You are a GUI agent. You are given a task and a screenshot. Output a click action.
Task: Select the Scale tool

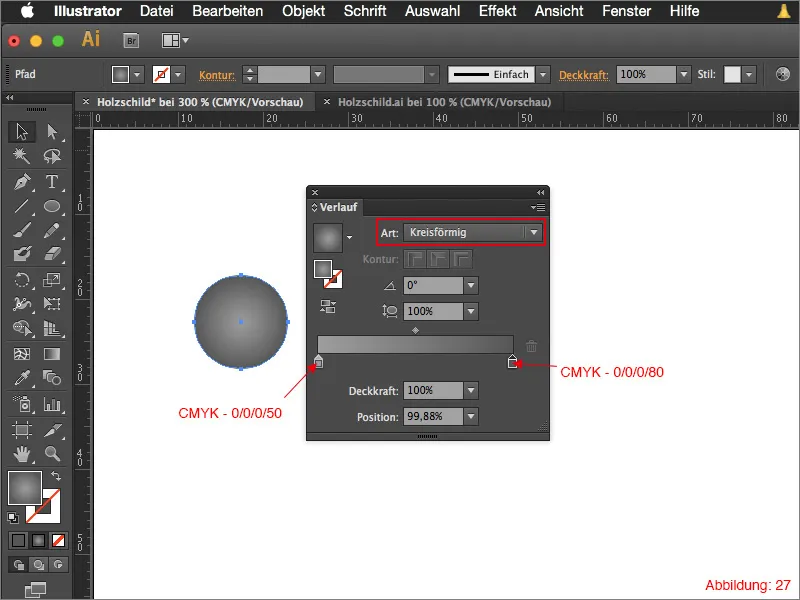52,280
